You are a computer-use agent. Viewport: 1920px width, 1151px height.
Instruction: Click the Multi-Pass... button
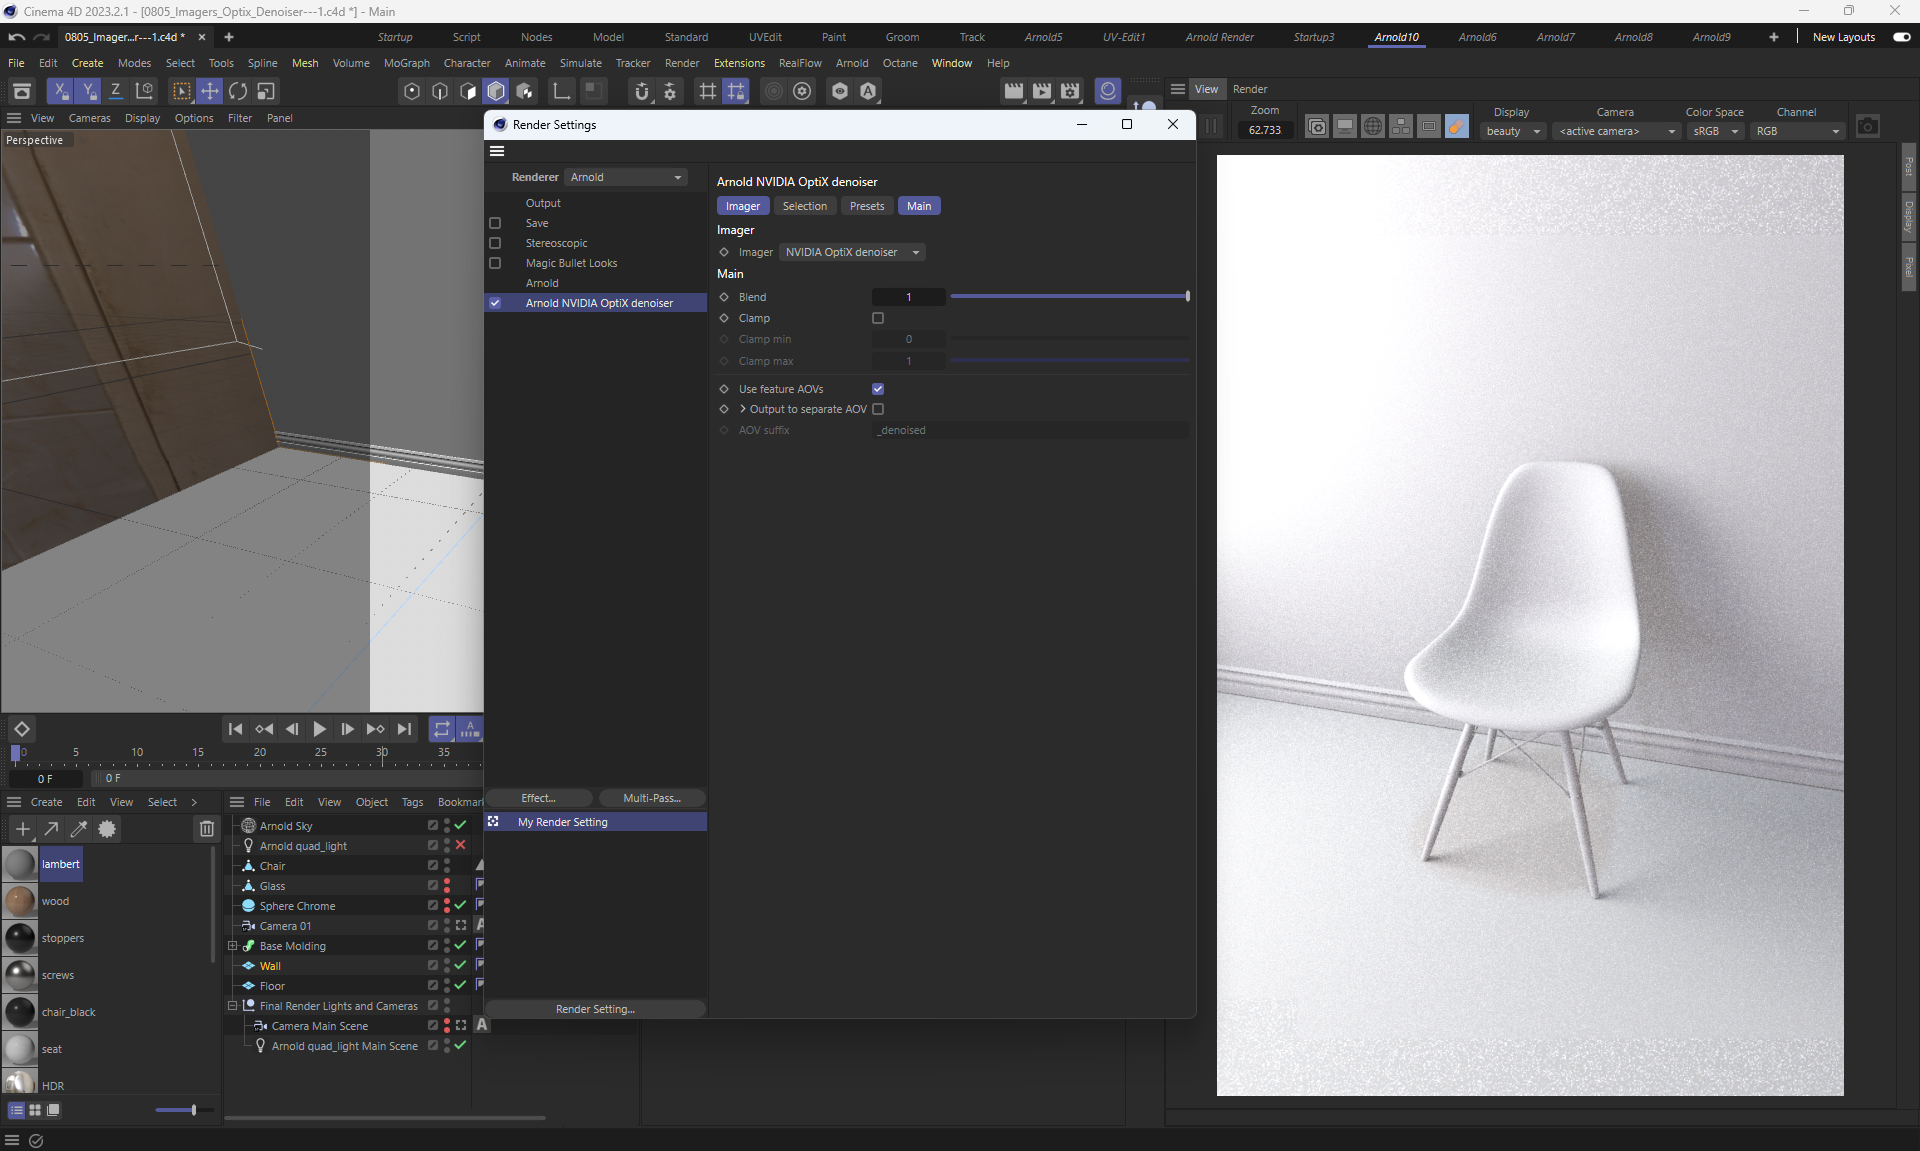pos(651,798)
